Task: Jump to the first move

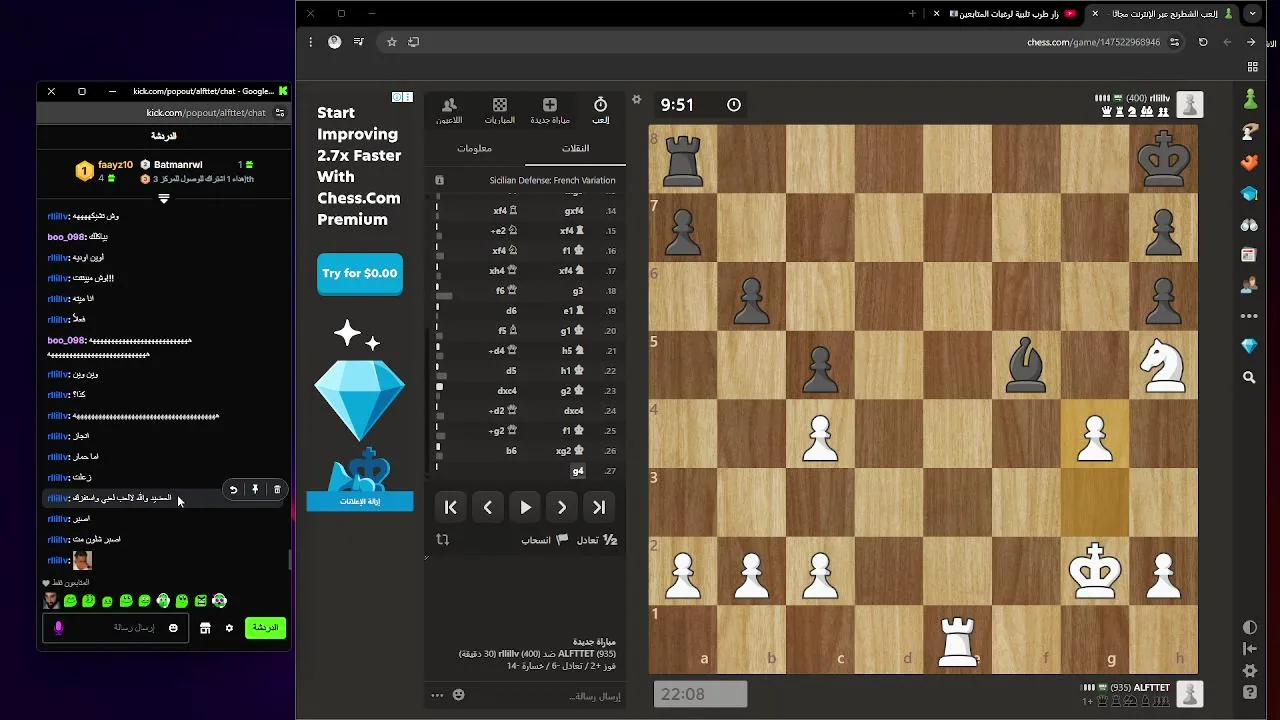Action: [451, 507]
